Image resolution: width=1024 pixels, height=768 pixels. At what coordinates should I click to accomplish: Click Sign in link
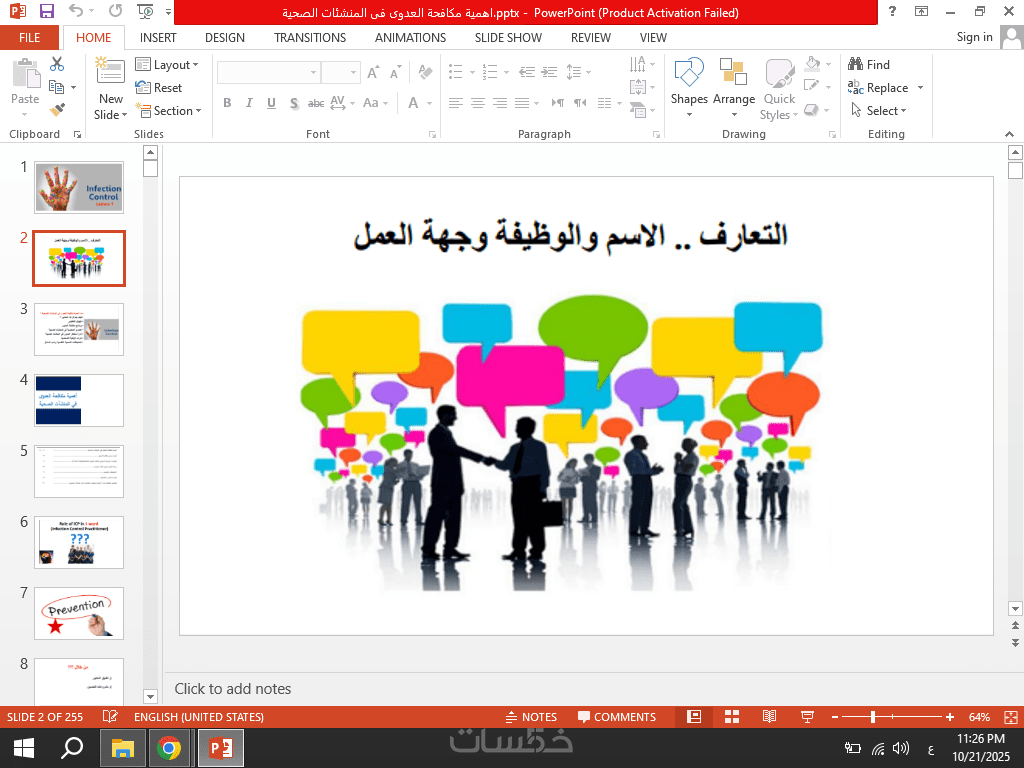974,37
